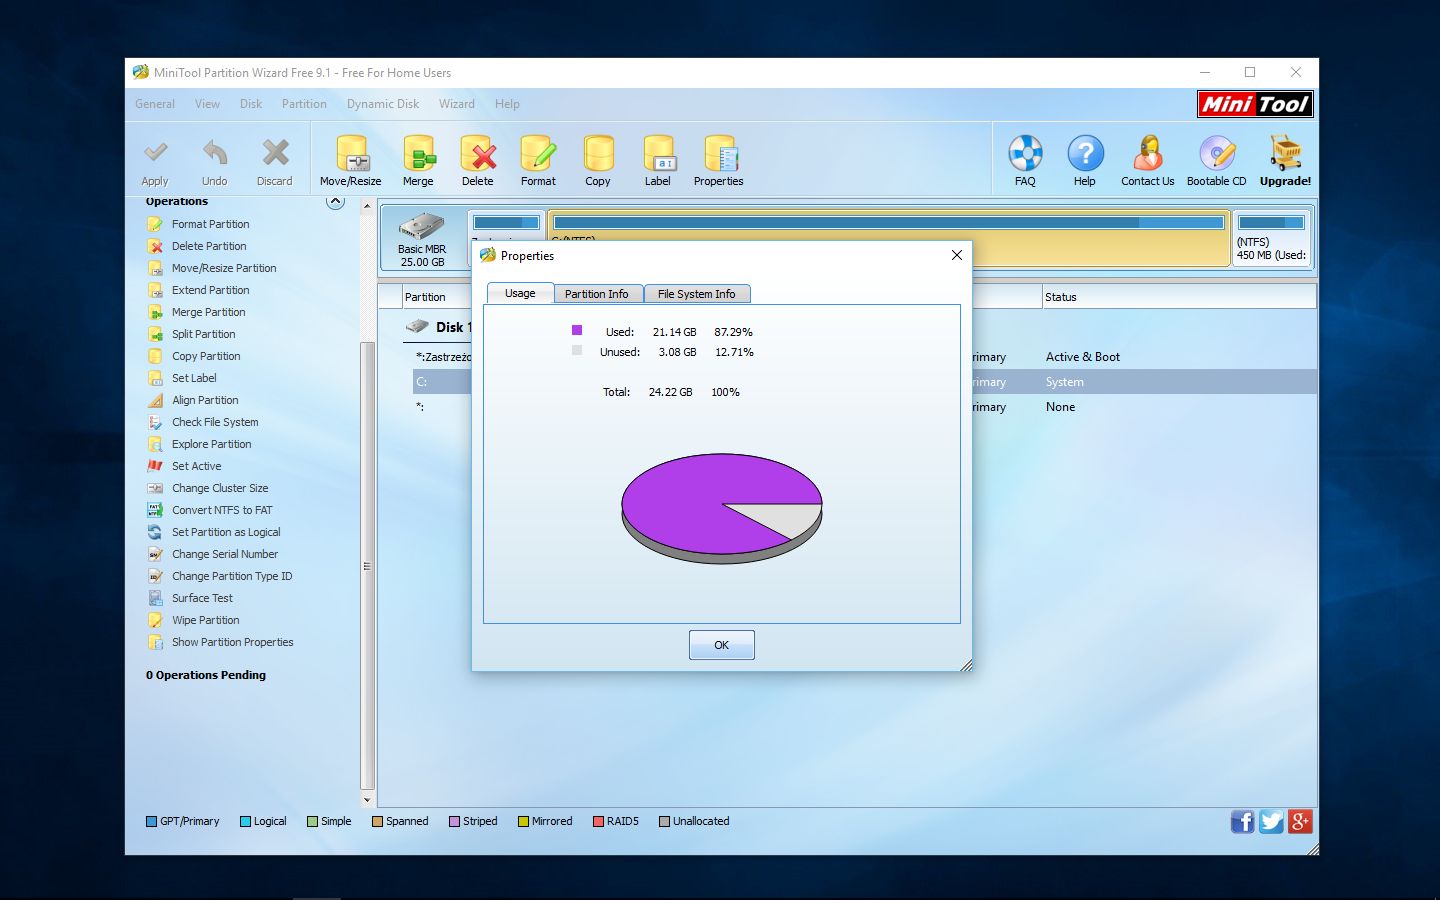The height and width of the screenshot is (900, 1440).
Task: Click the Delete Partition sidebar icon
Action: pos(155,246)
